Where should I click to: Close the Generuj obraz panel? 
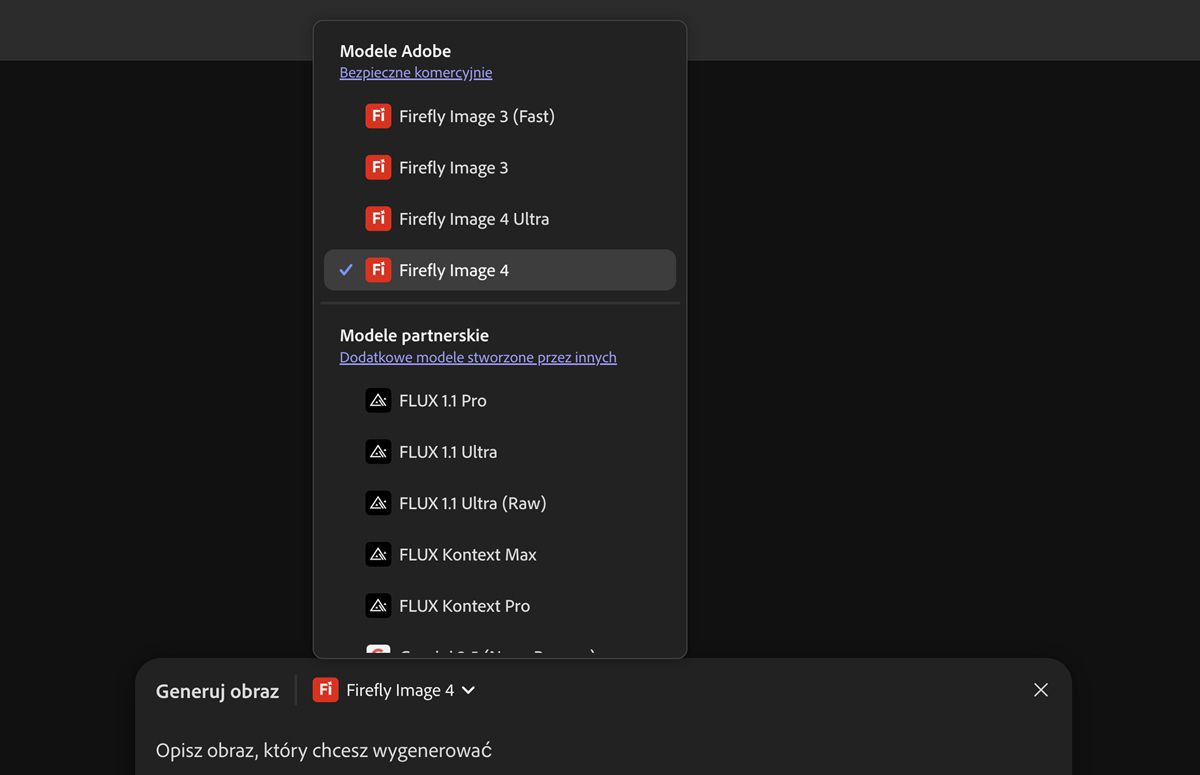point(1041,690)
